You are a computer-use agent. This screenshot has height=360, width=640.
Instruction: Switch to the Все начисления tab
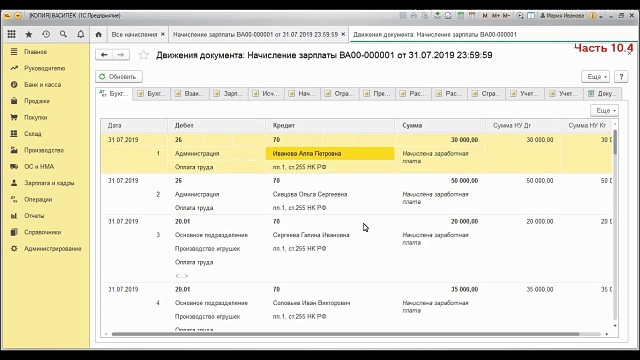pyautogui.click(x=134, y=35)
